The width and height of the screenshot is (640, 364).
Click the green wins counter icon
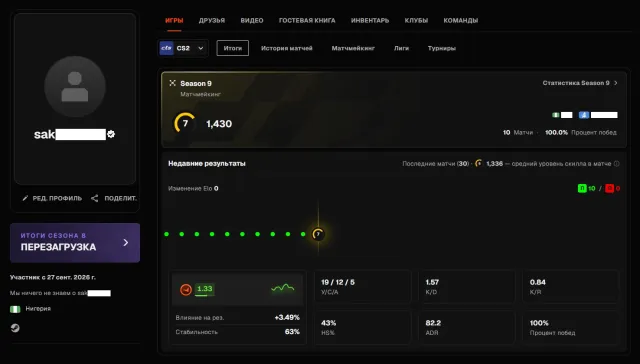582,188
